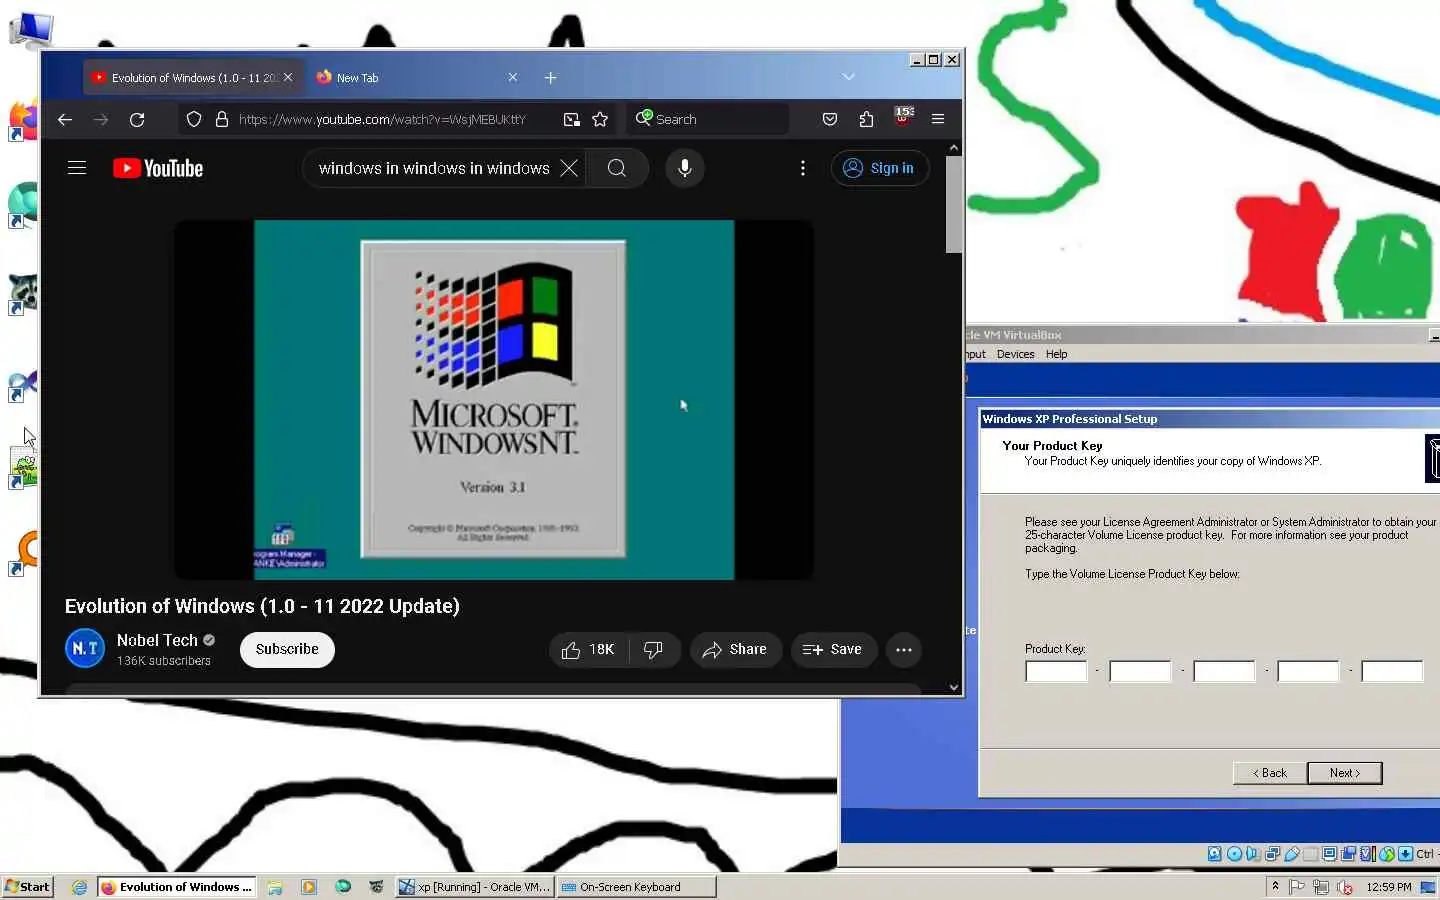Click VirtualBox hard disk activity icon

(1214, 854)
